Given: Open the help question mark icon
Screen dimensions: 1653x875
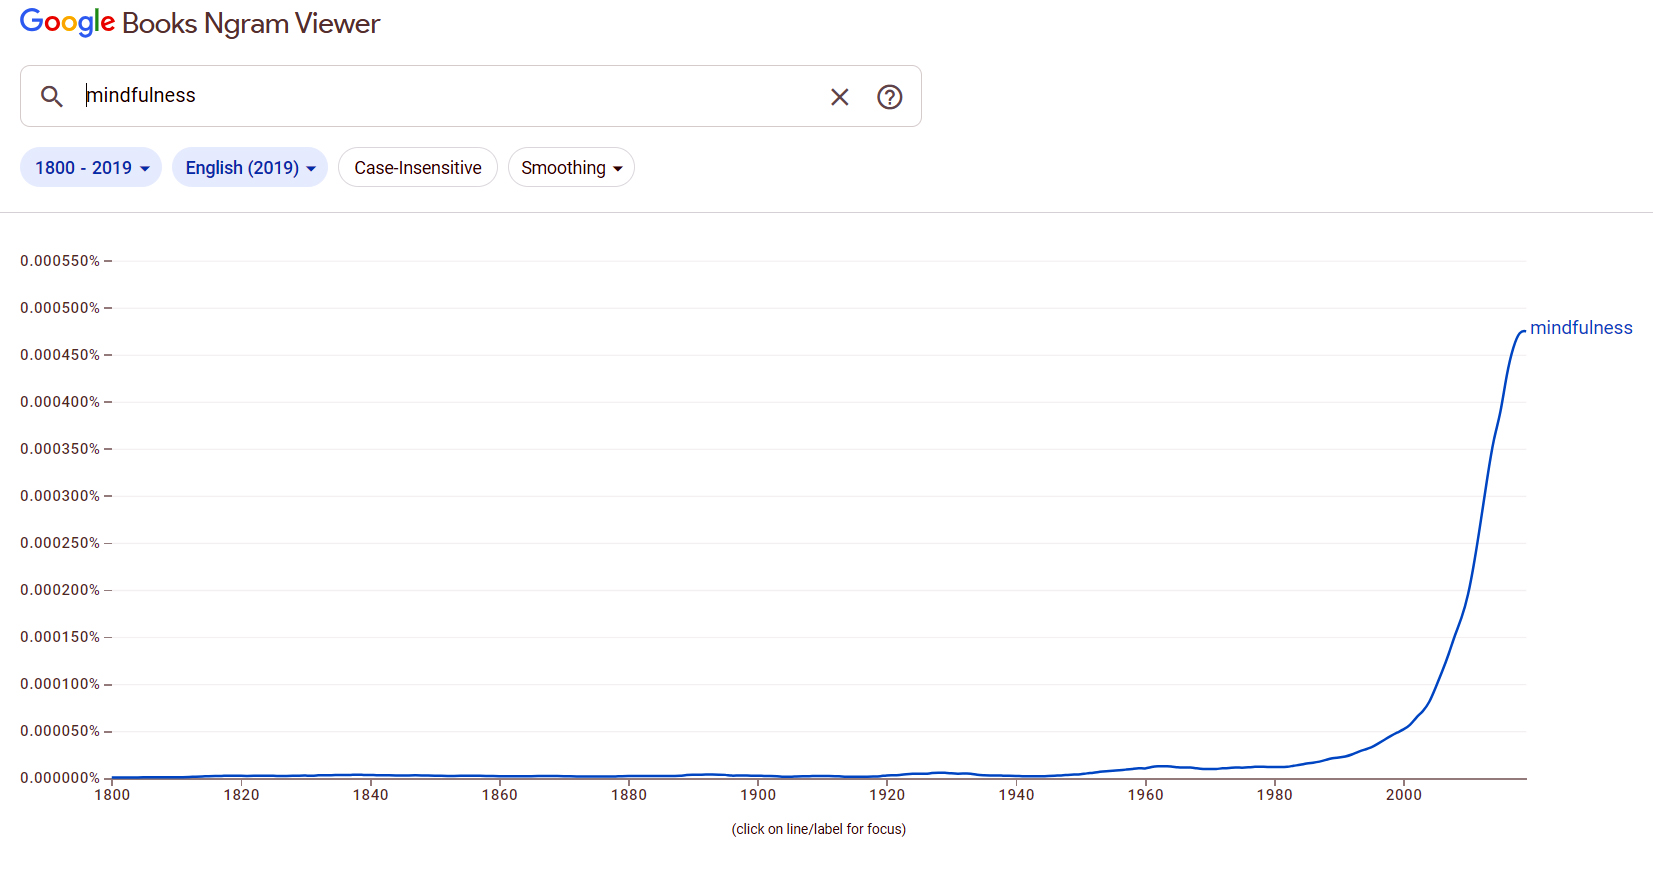Looking at the screenshot, I should pos(889,97).
